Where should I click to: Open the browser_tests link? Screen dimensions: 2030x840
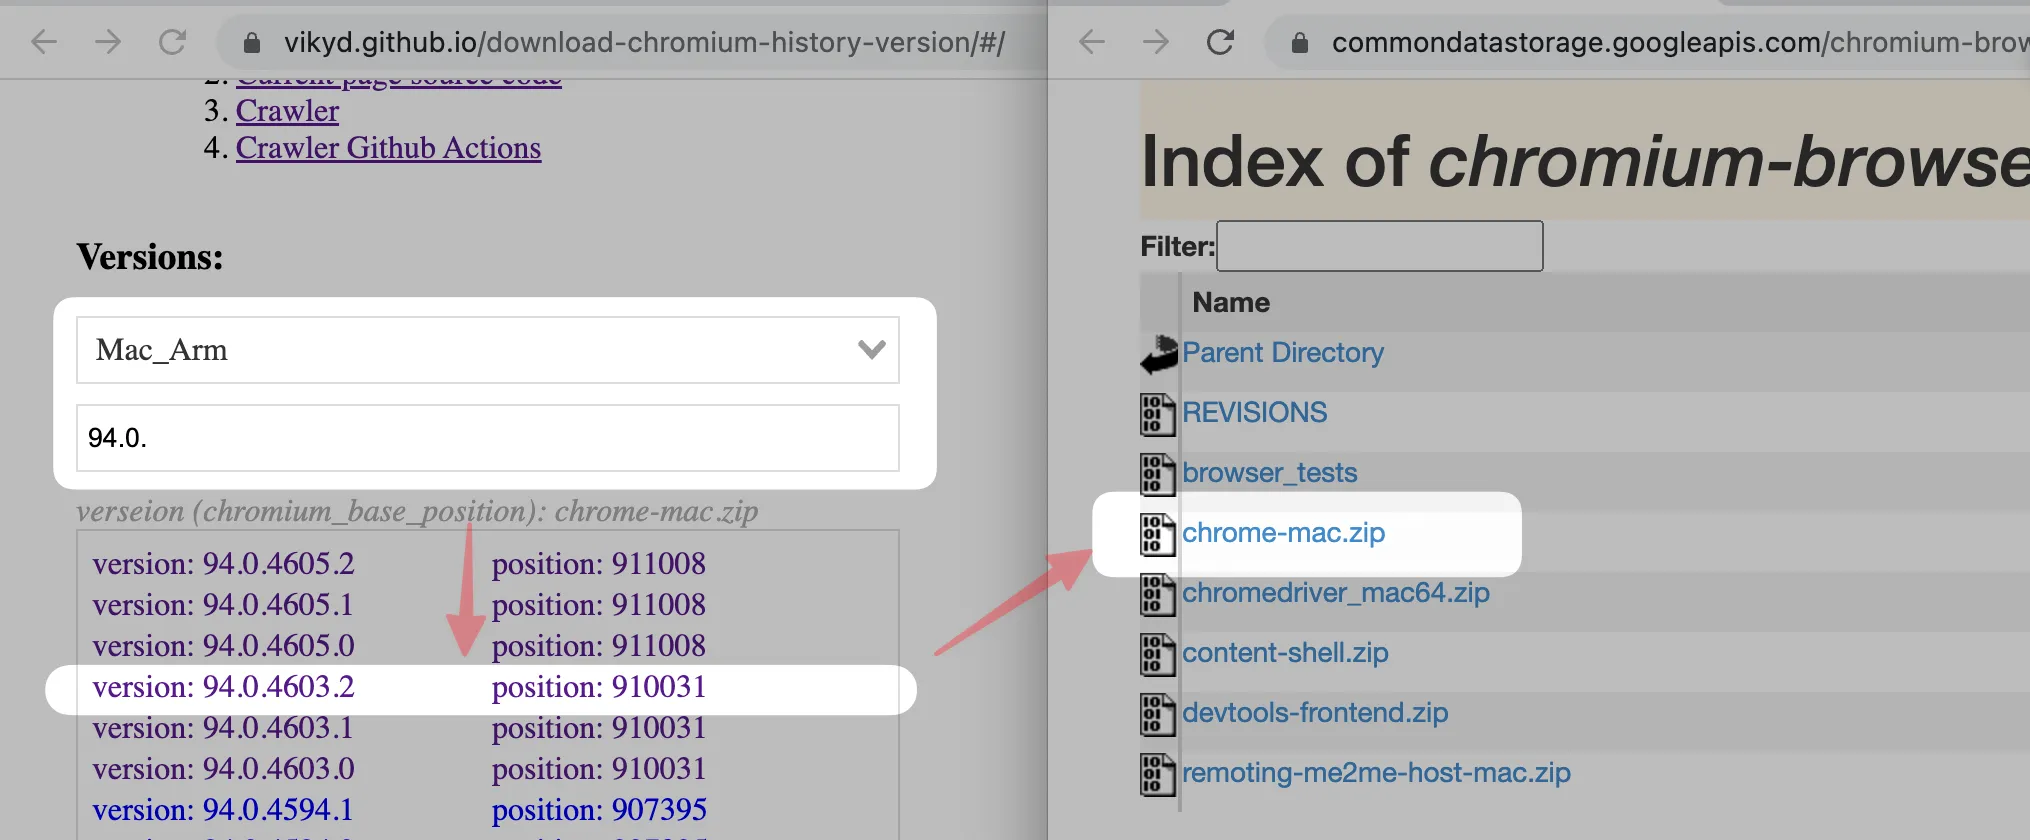coord(1269,472)
